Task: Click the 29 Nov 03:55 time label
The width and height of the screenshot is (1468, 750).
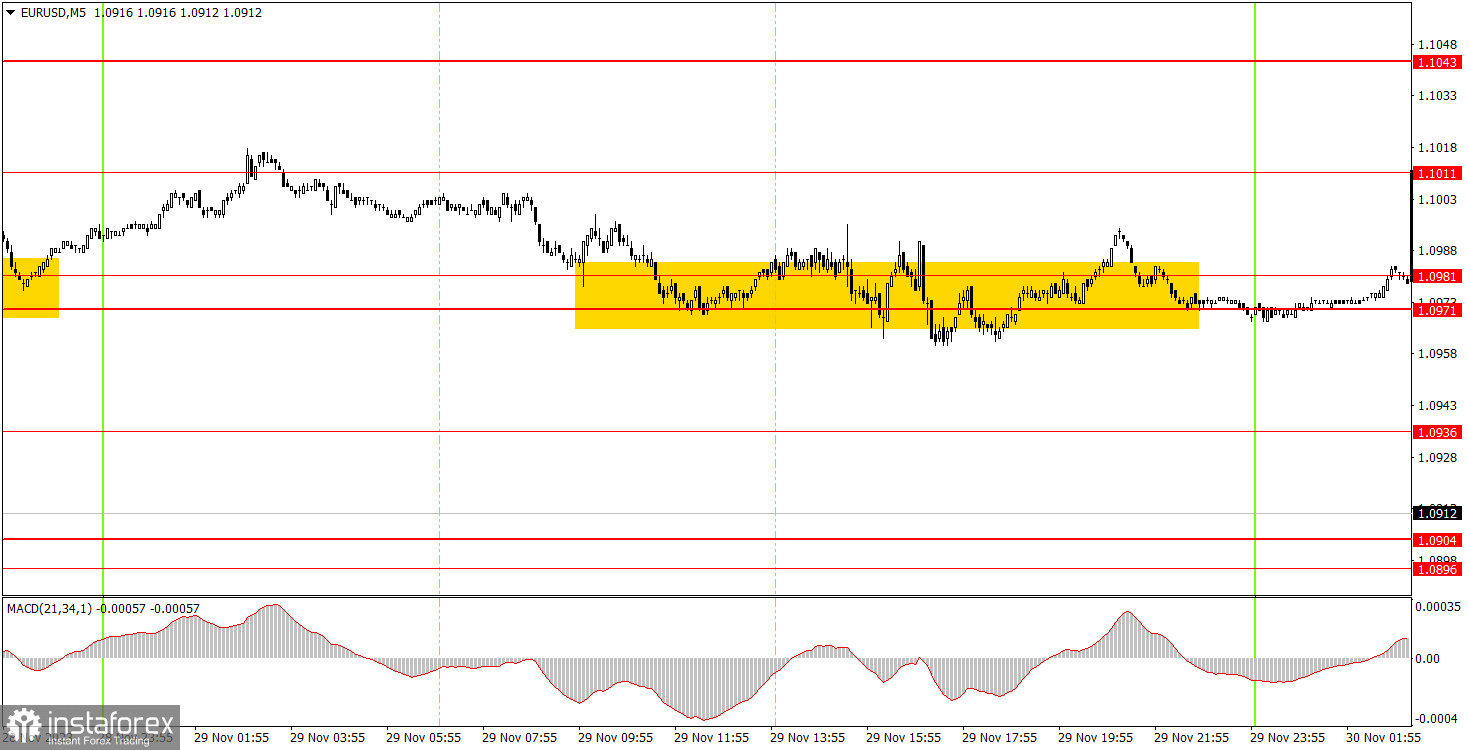Action: [328, 737]
